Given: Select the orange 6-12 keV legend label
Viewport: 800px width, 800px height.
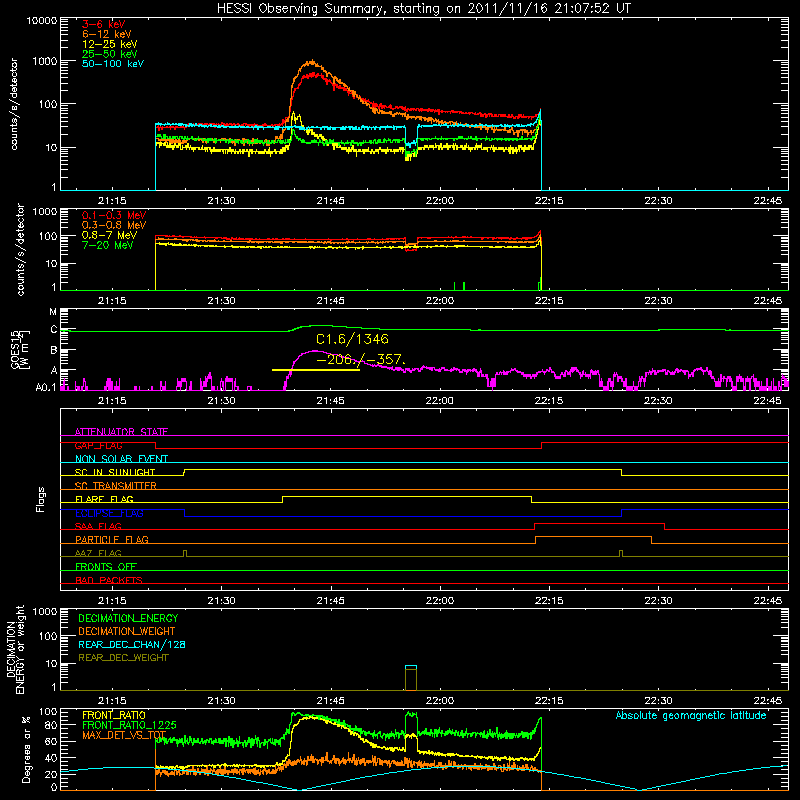Looking at the screenshot, I should 107,34.
